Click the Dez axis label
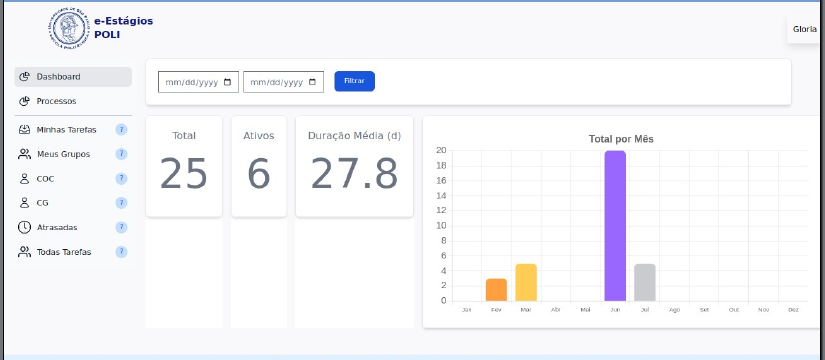This screenshot has width=825, height=360. [x=793, y=310]
